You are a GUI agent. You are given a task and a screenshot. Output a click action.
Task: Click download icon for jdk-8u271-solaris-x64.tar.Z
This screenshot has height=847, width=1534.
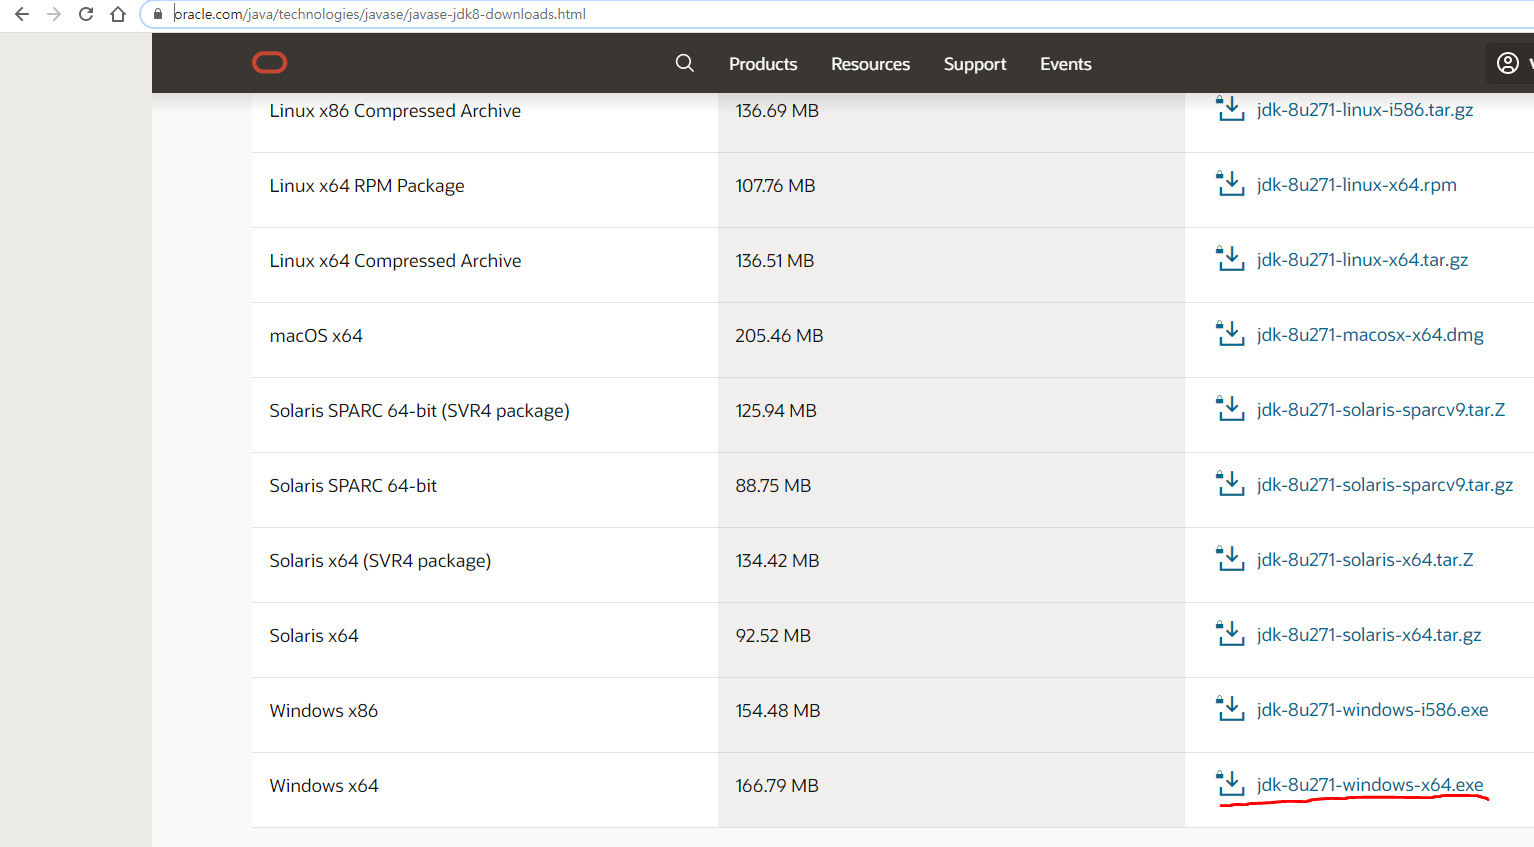1230,558
